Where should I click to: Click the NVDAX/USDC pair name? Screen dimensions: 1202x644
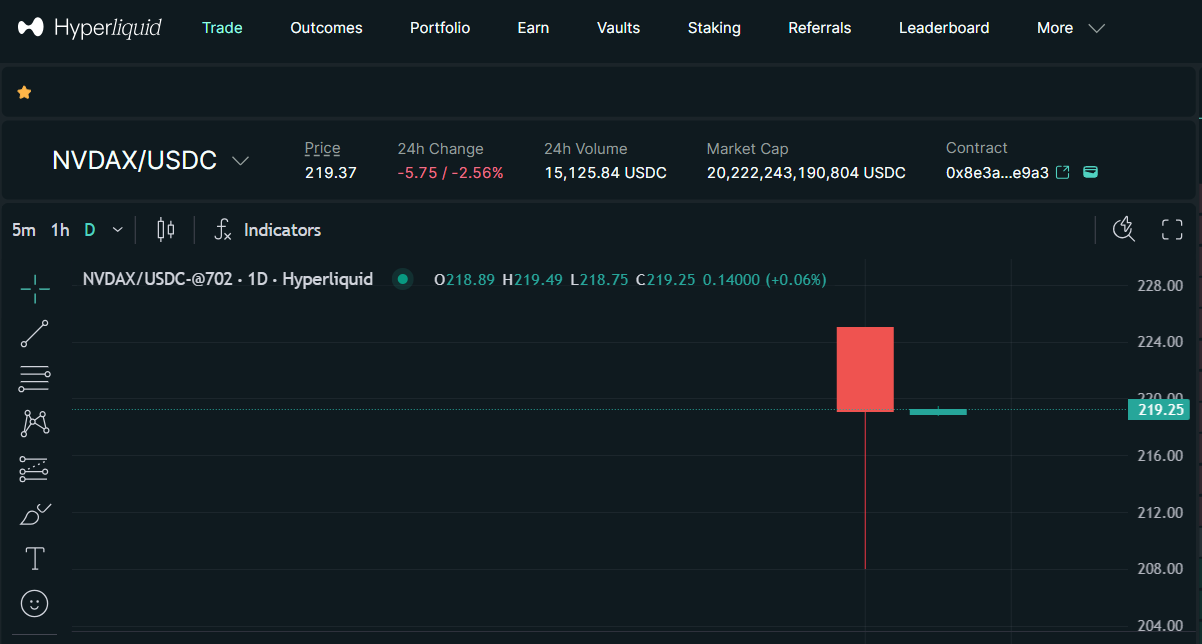(134, 160)
